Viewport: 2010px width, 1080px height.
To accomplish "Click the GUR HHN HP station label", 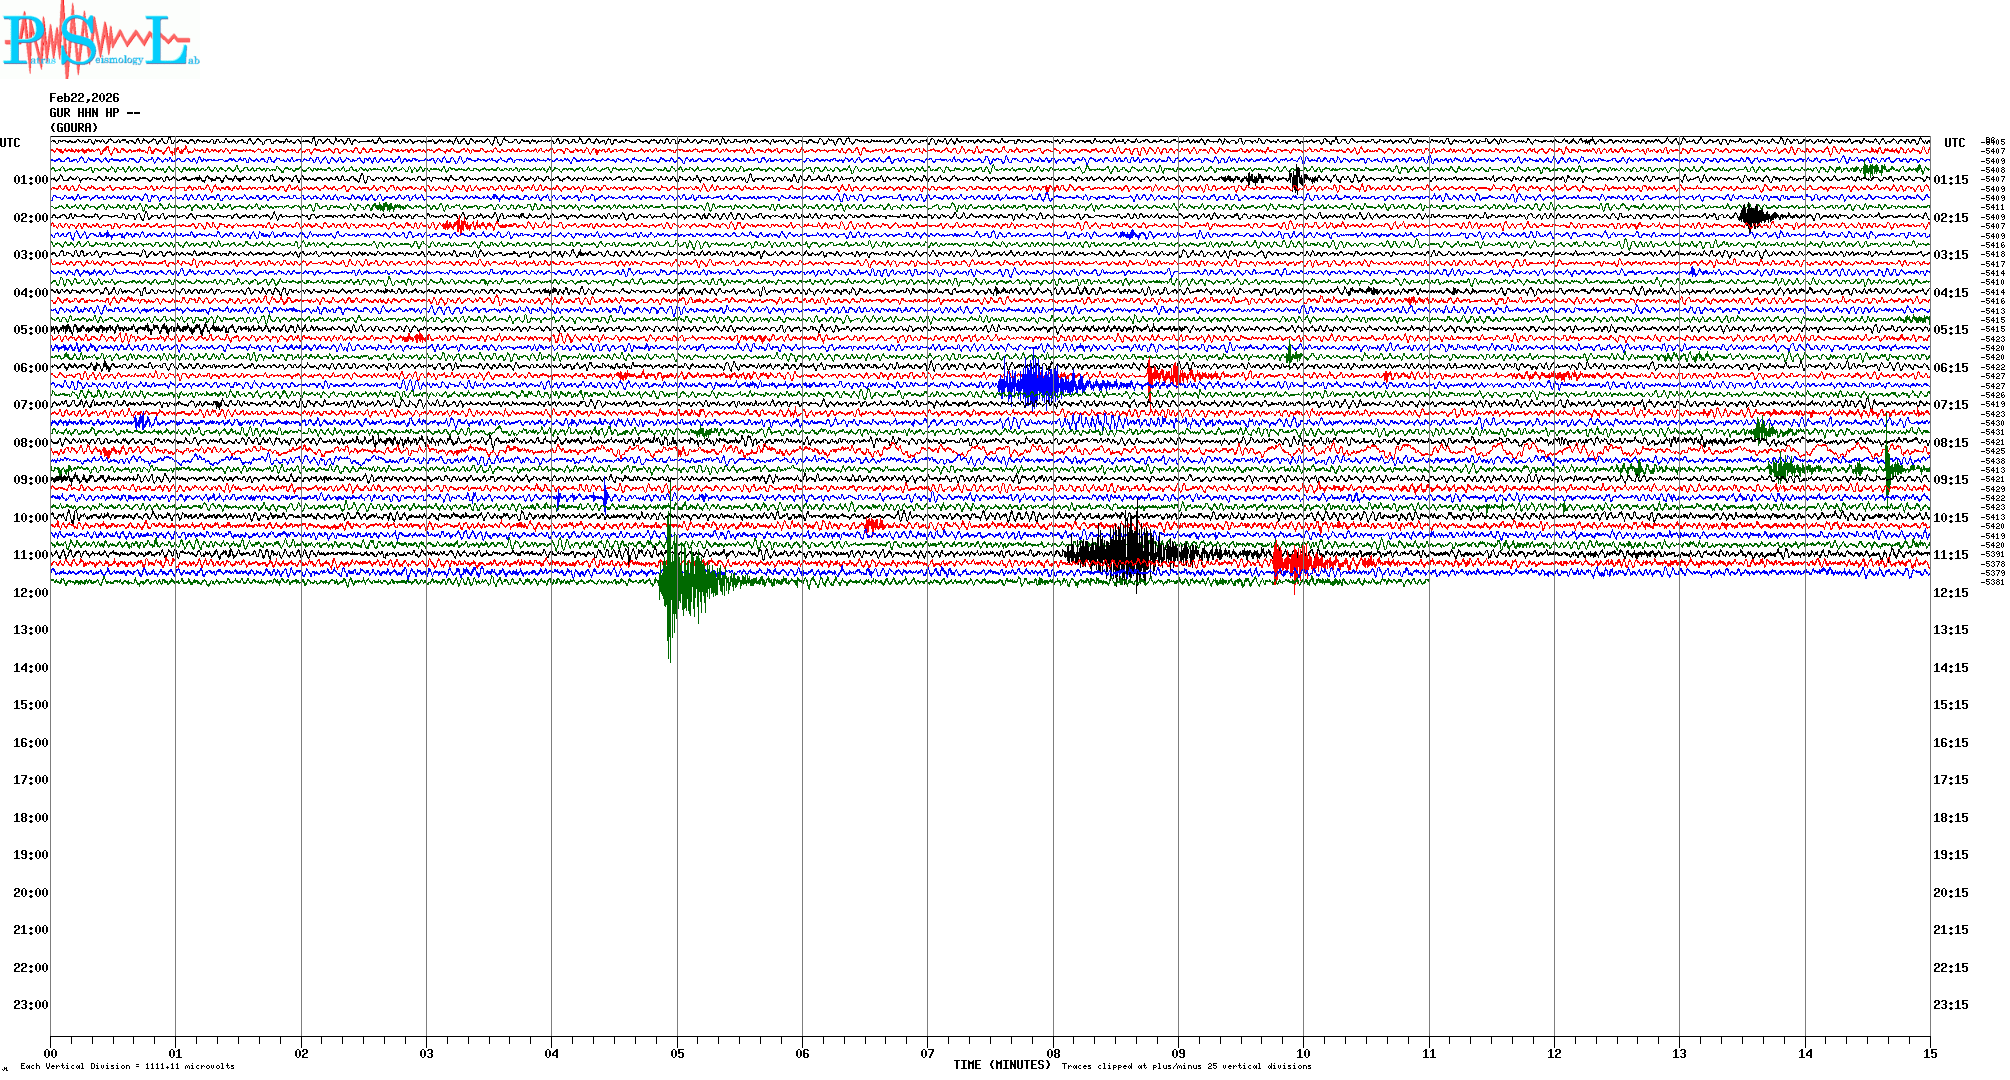I will 94,113.
